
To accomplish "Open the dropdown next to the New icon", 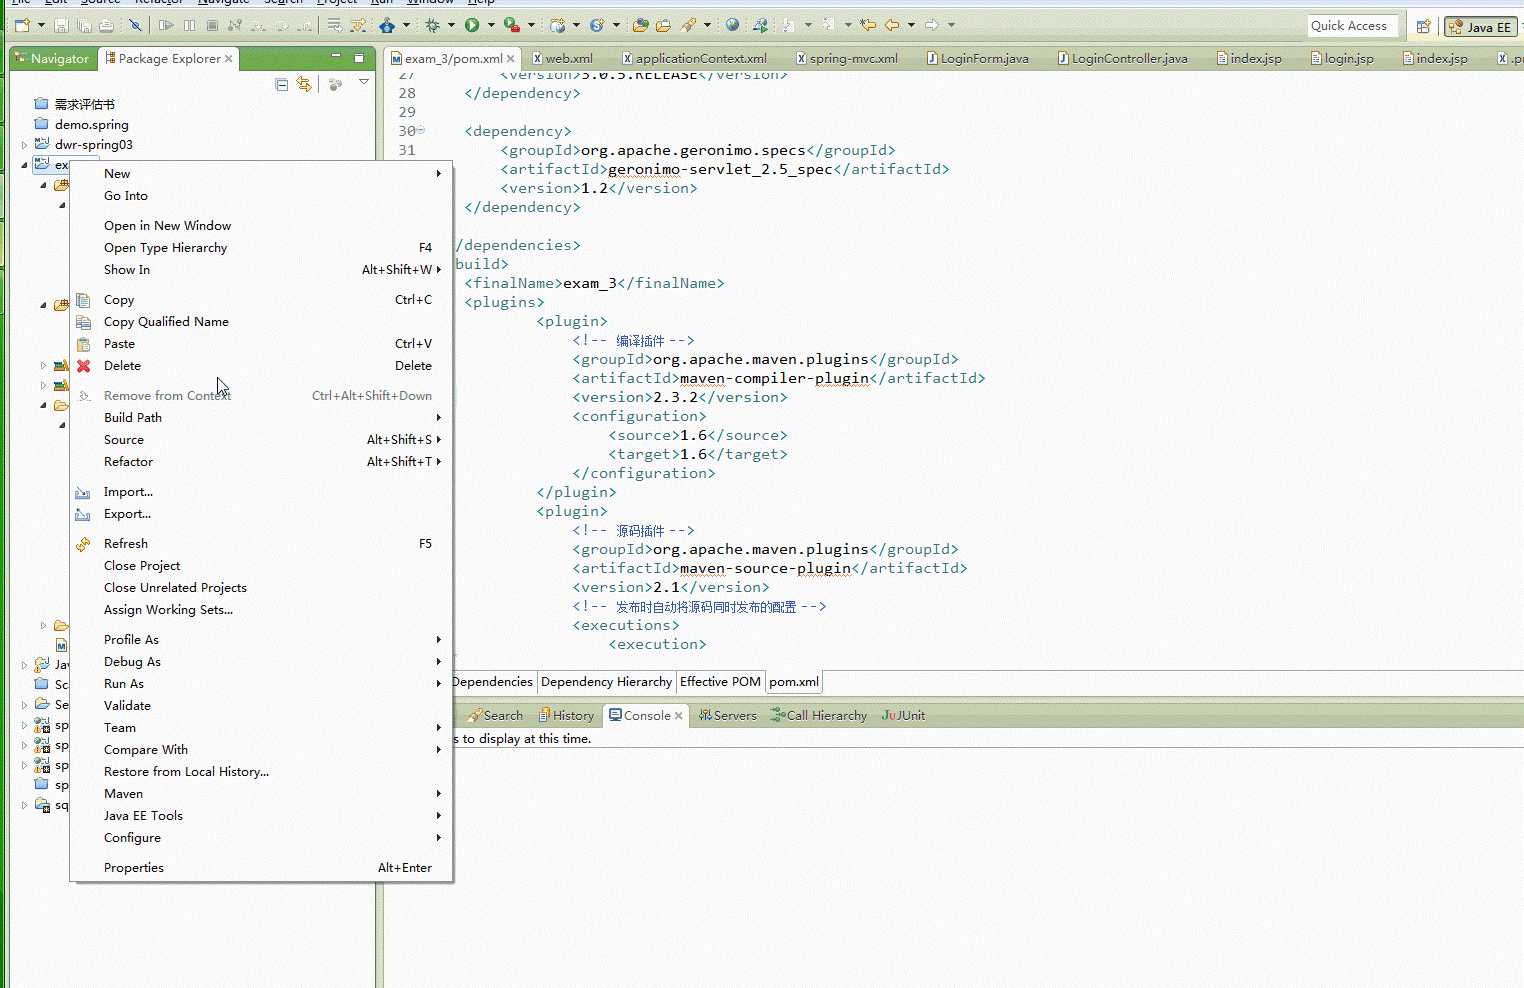I will (41, 25).
